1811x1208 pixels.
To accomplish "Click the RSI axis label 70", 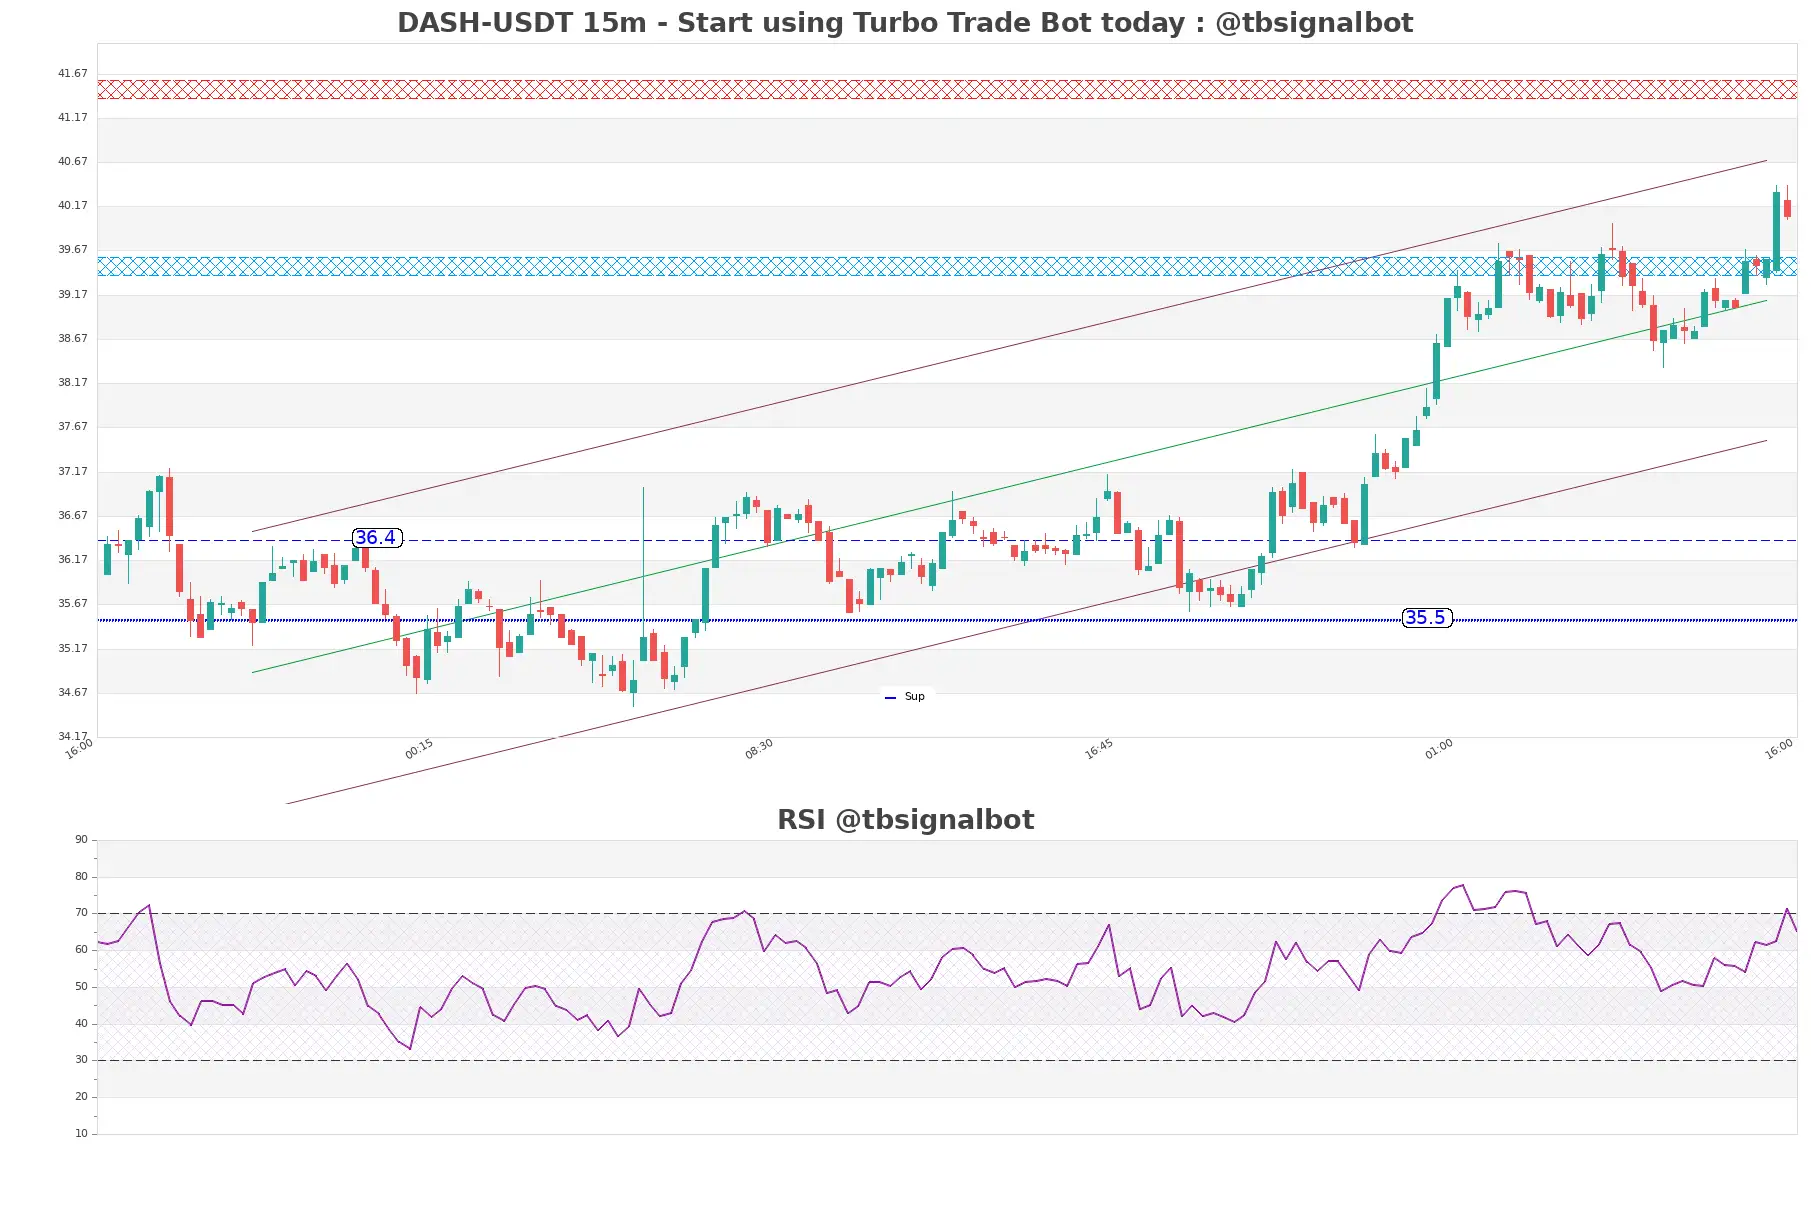I will click(81, 912).
